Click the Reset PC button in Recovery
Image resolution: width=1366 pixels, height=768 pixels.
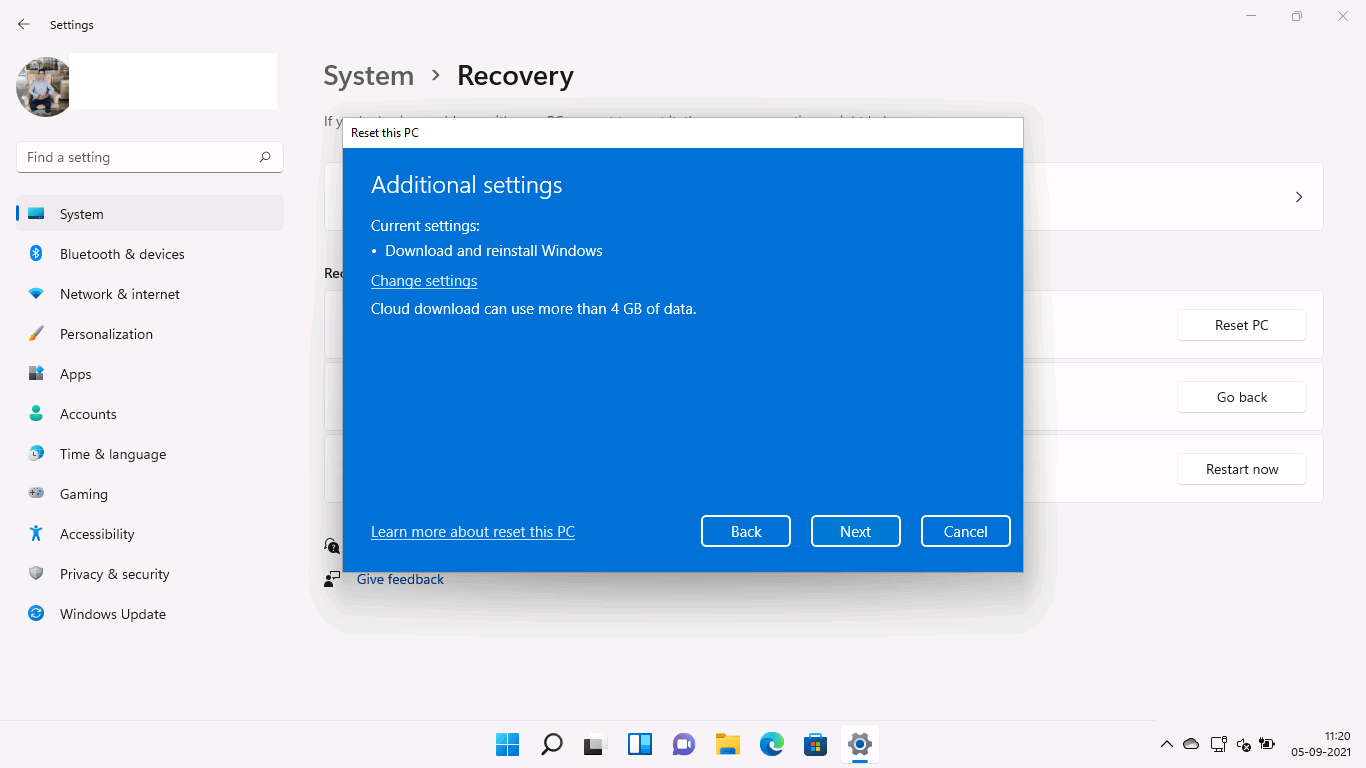pyautogui.click(x=1242, y=325)
